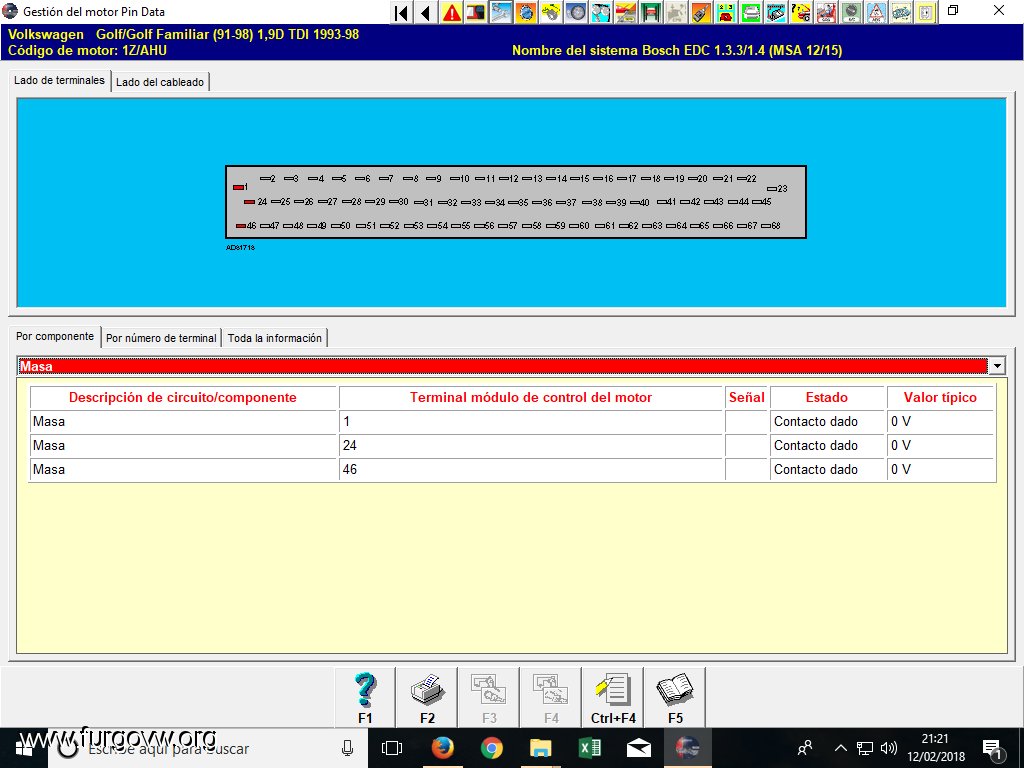This screenshot has height=768, width=1024.
Task: Click the Task View taskbar button
Action: coord(392,748)
